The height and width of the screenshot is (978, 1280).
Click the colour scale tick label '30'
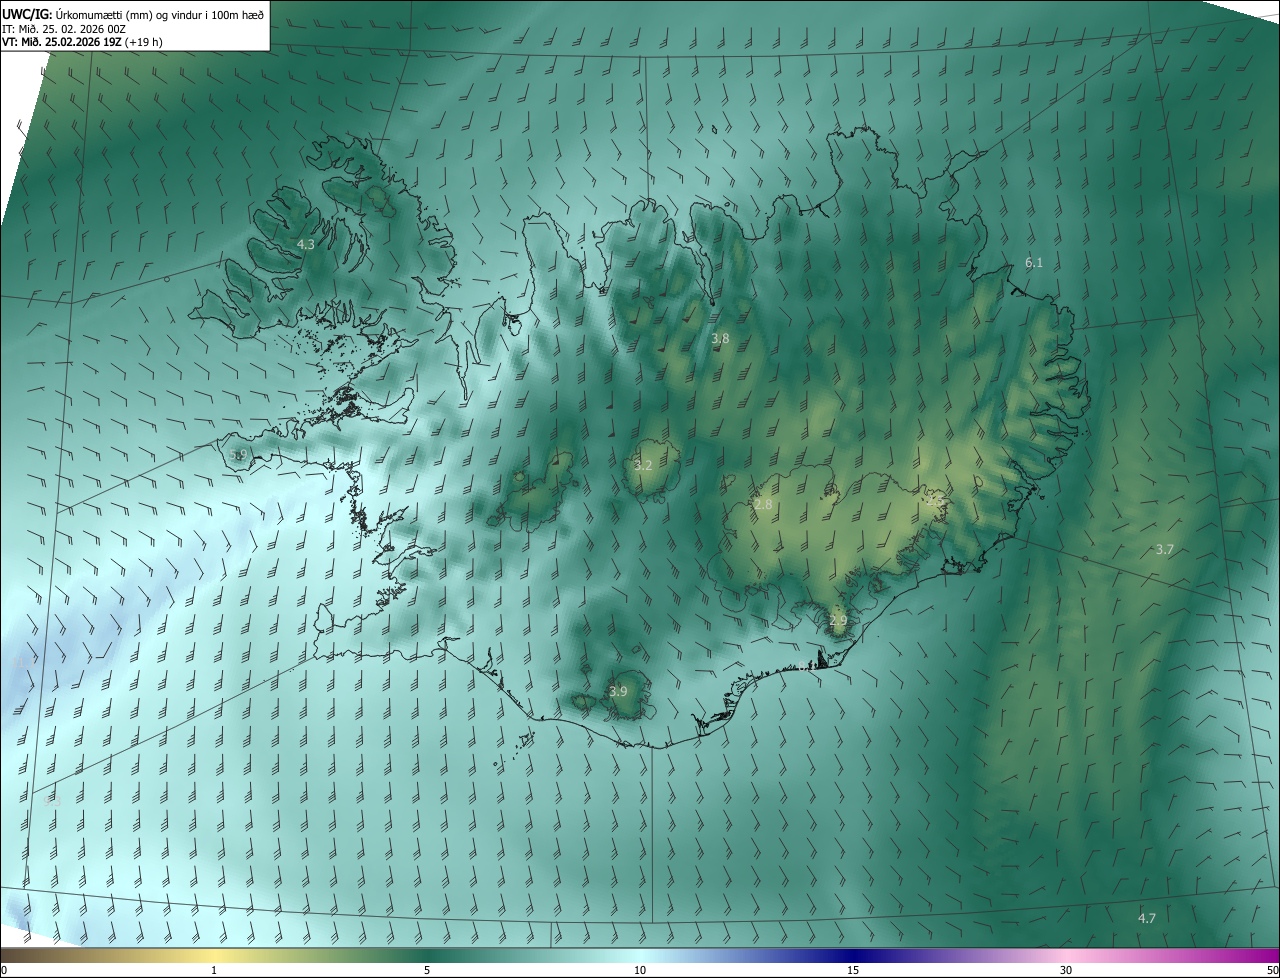pyautogui.click(x=1066, y=971)
